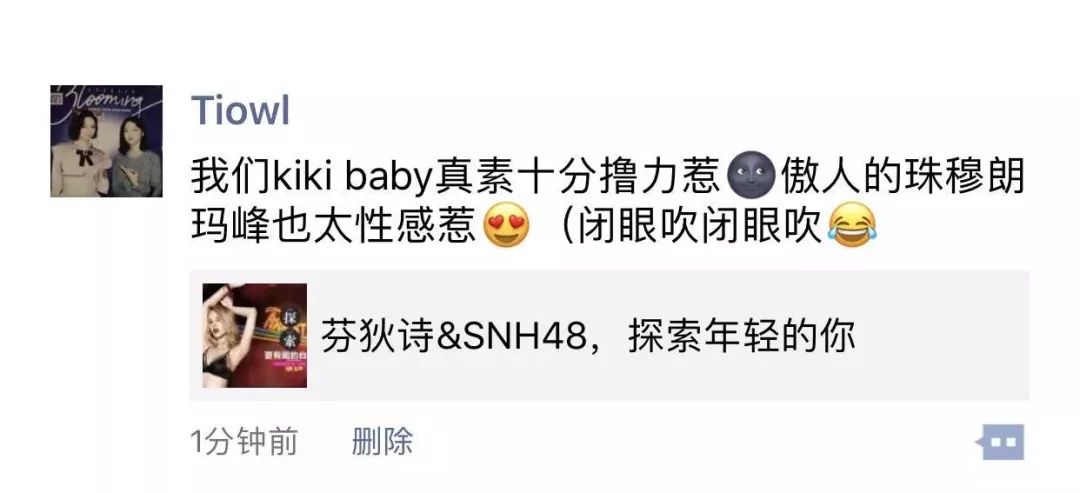
Task: Open the comment and like menu icon
Action: (999, 441)
